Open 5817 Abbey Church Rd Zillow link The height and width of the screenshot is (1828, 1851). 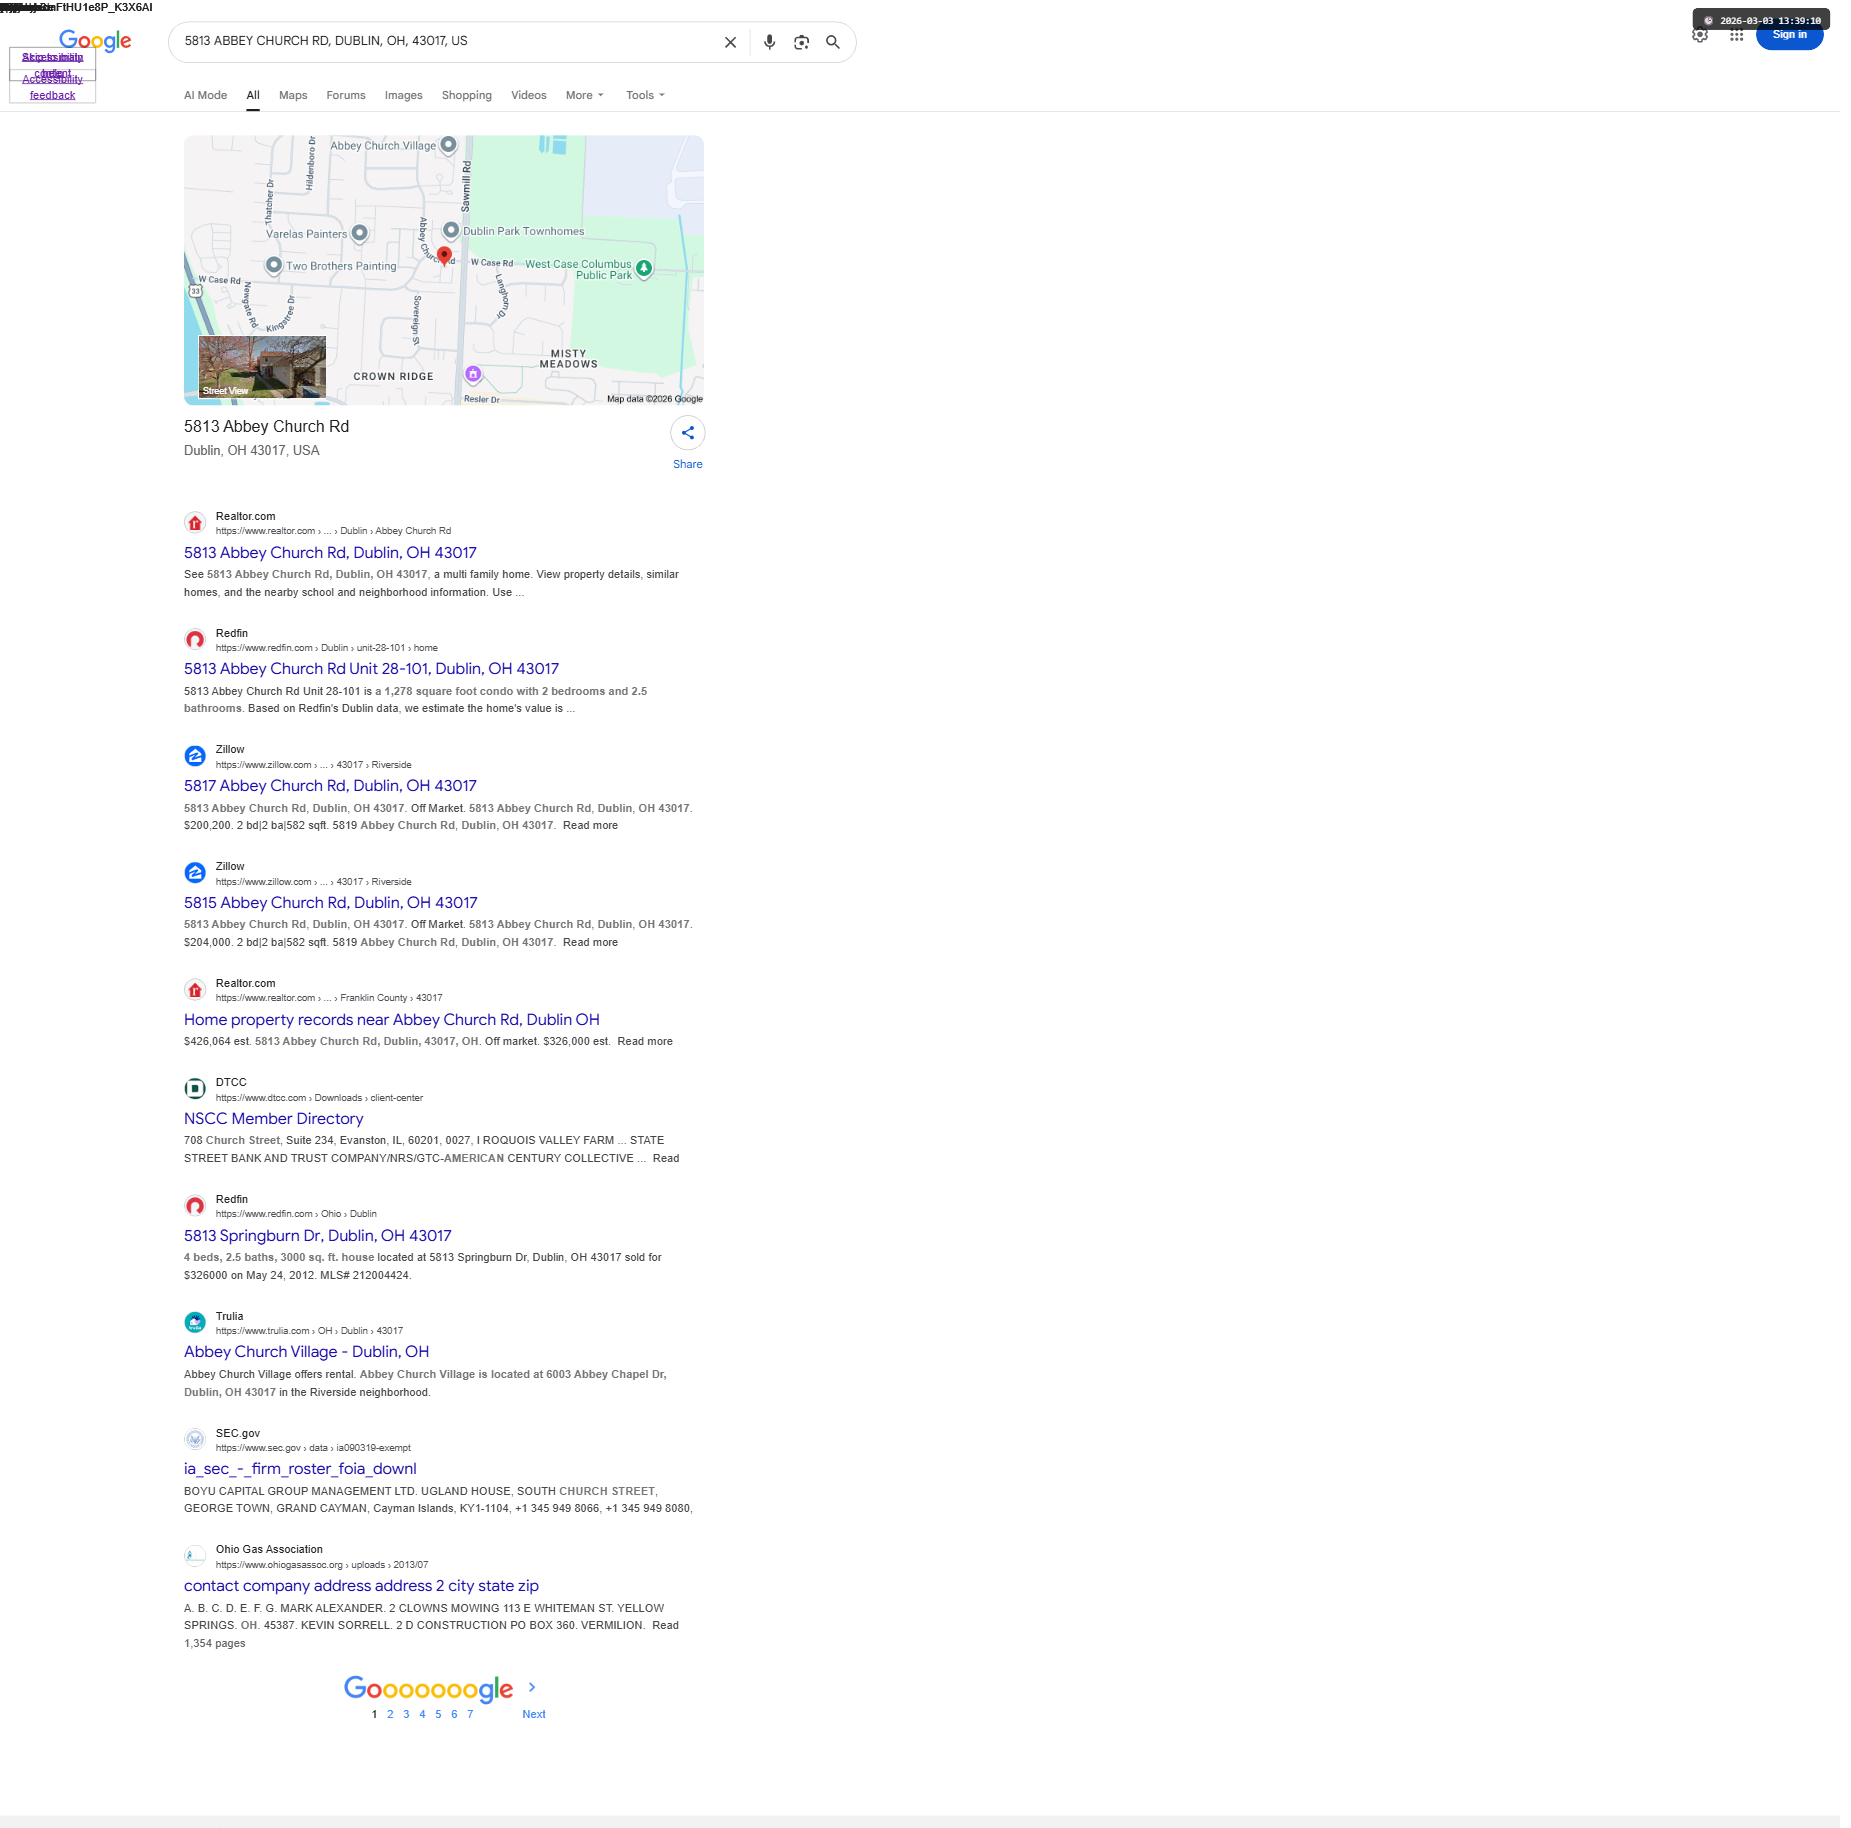[x=330, y=786]
